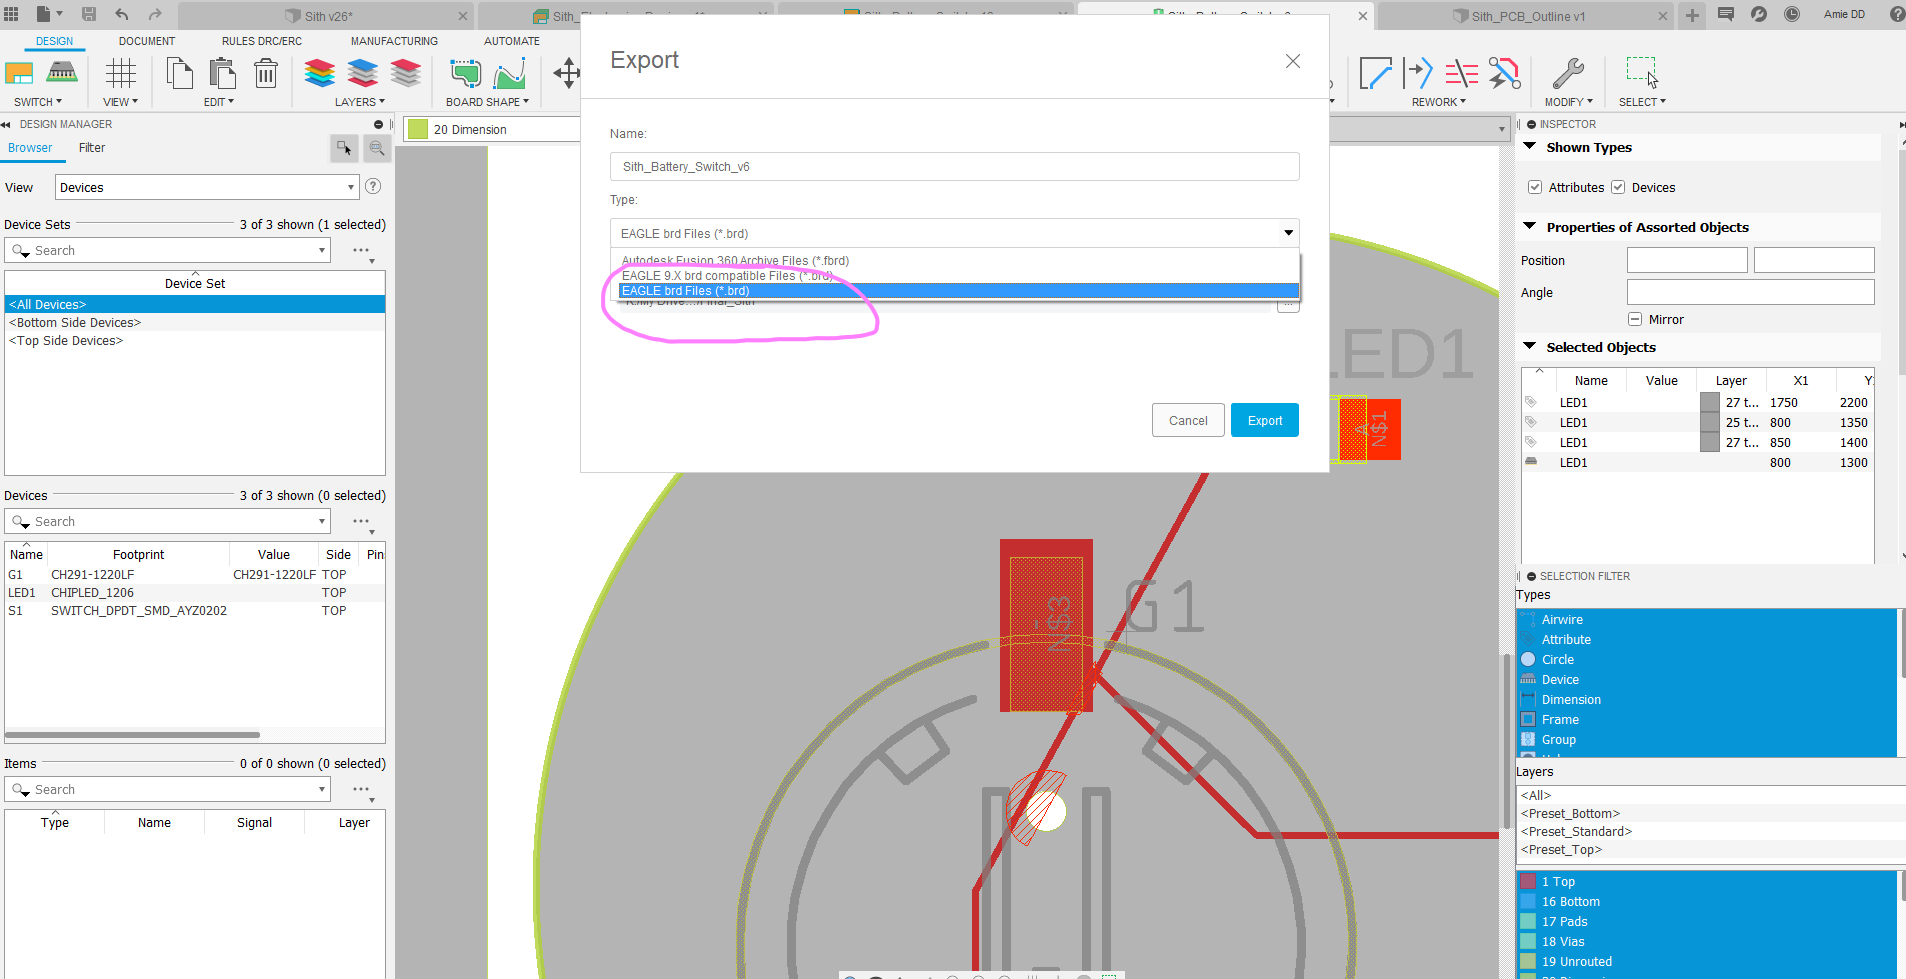Select the green board outline shape tool
The width and height of the screenshot is (1906, 979).
(465, 73)
